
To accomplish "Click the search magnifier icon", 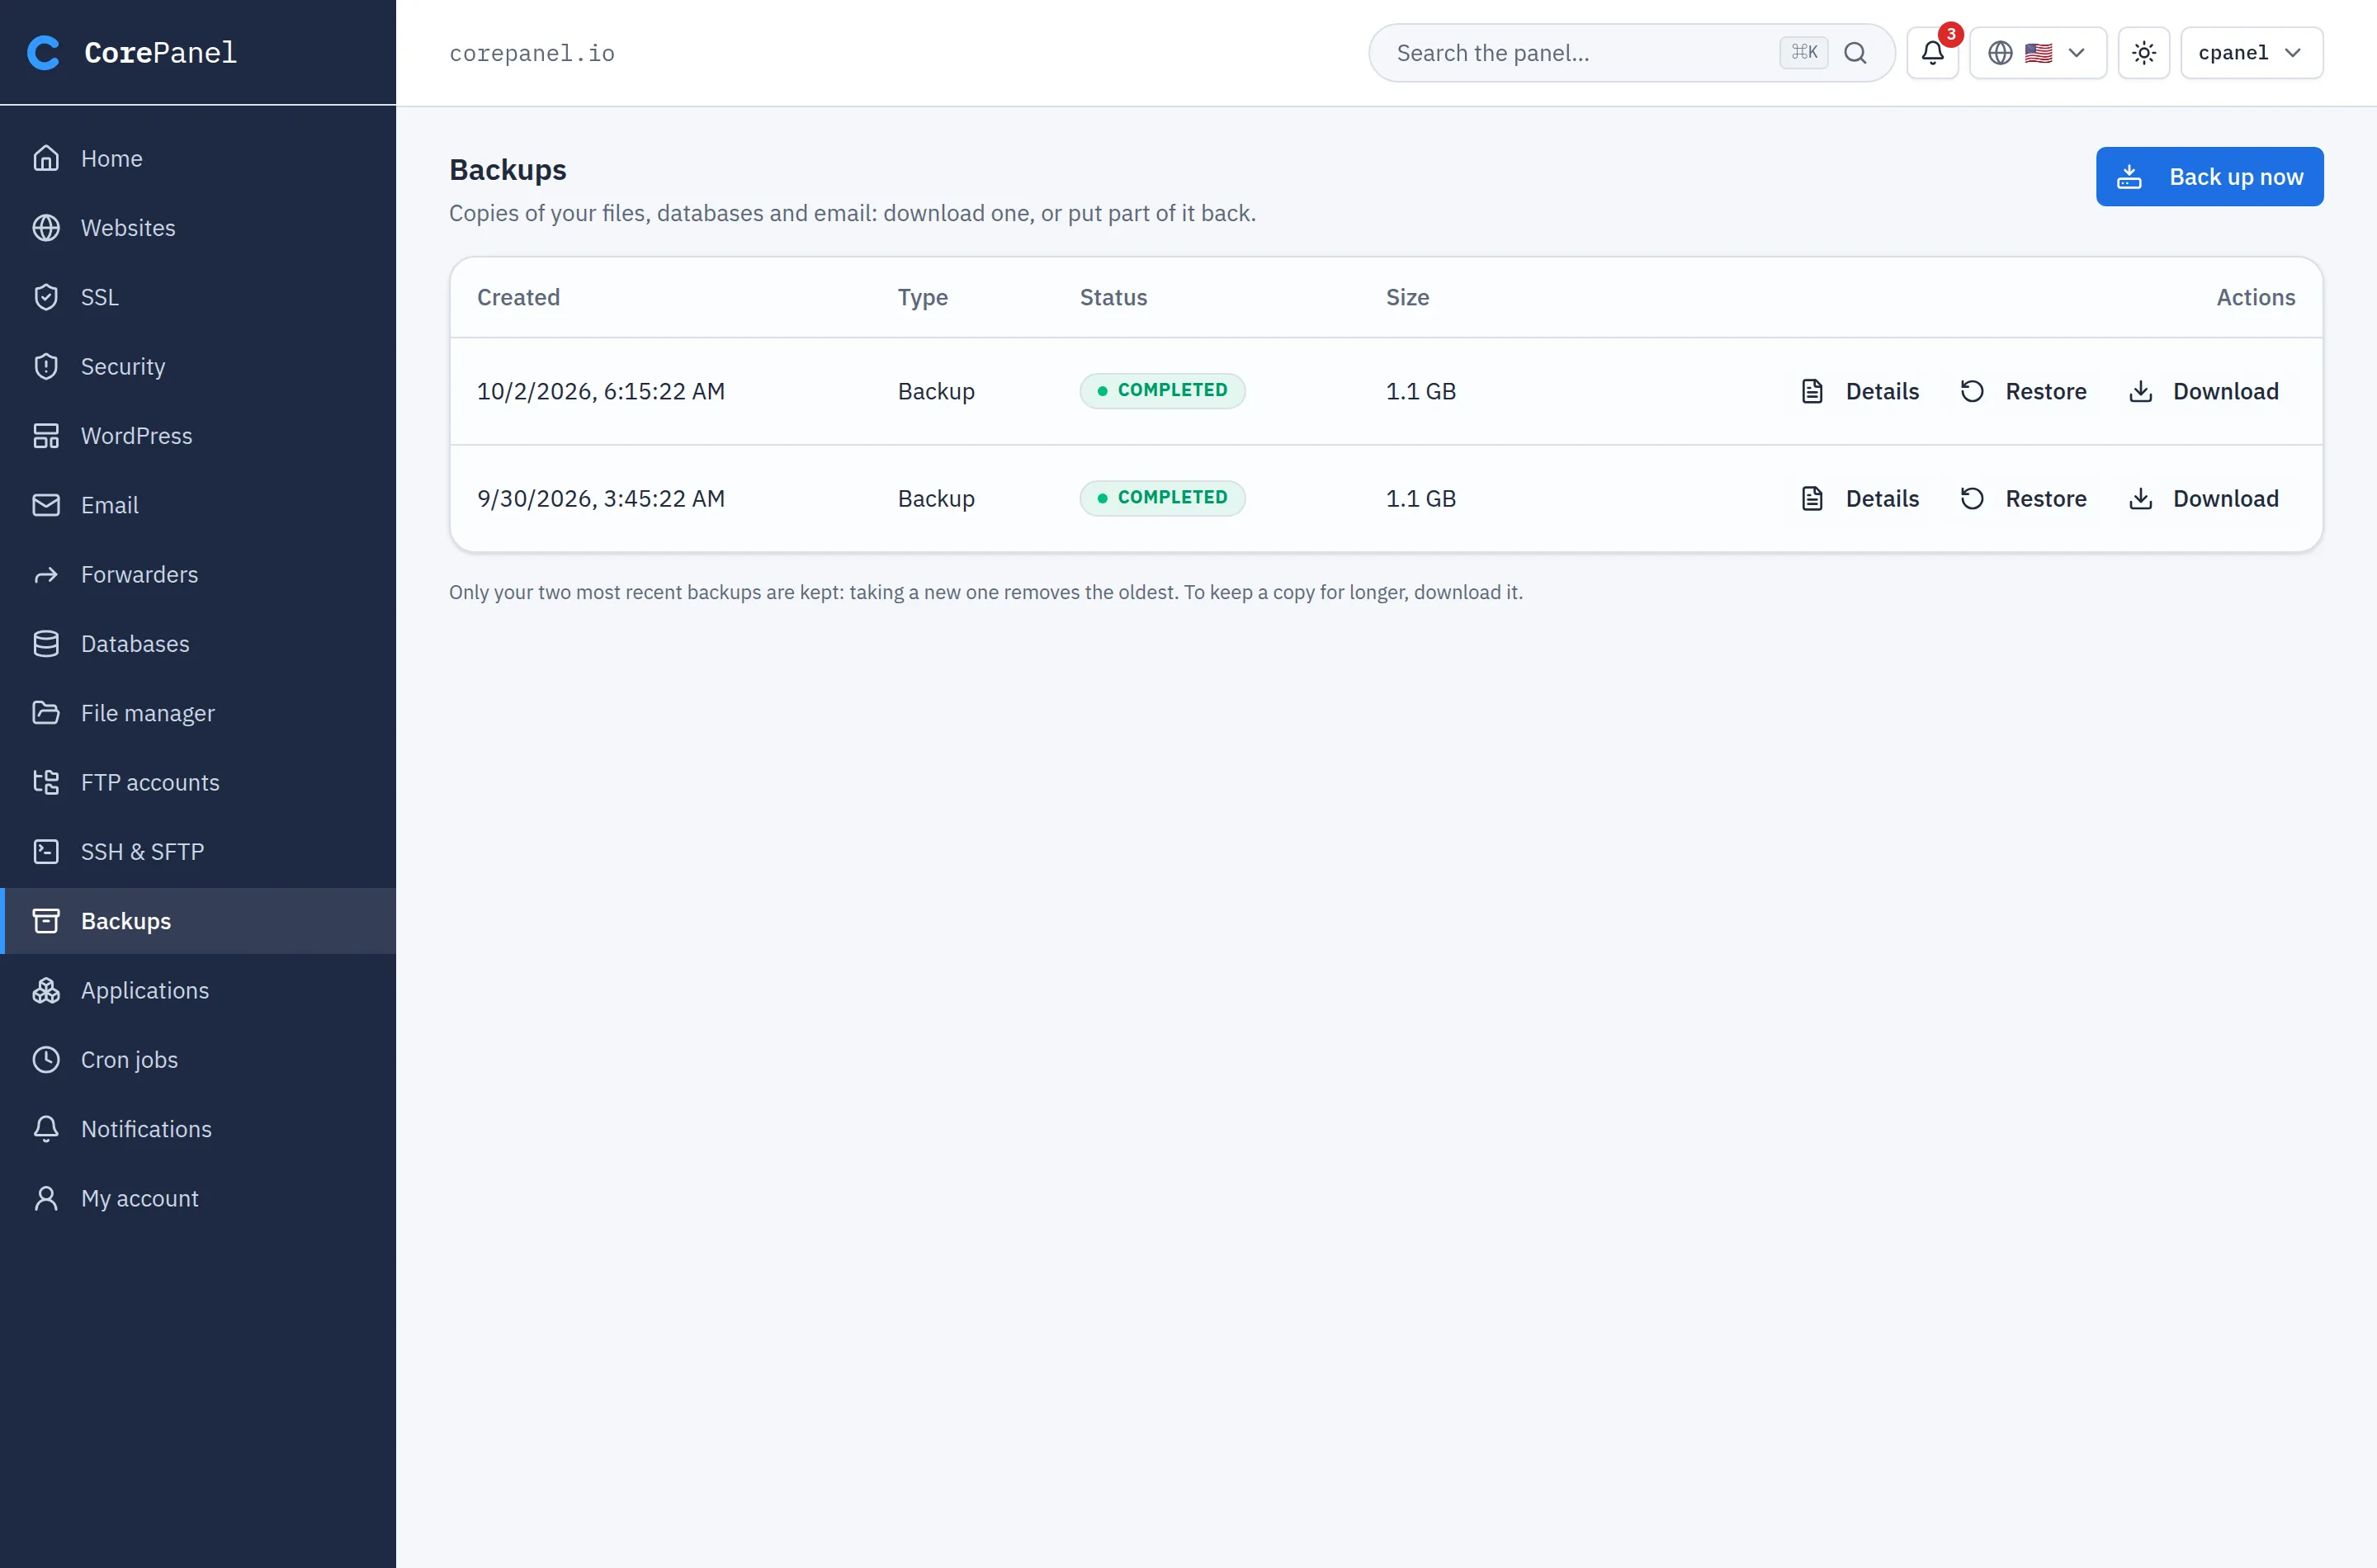I will pos(1855,53).
